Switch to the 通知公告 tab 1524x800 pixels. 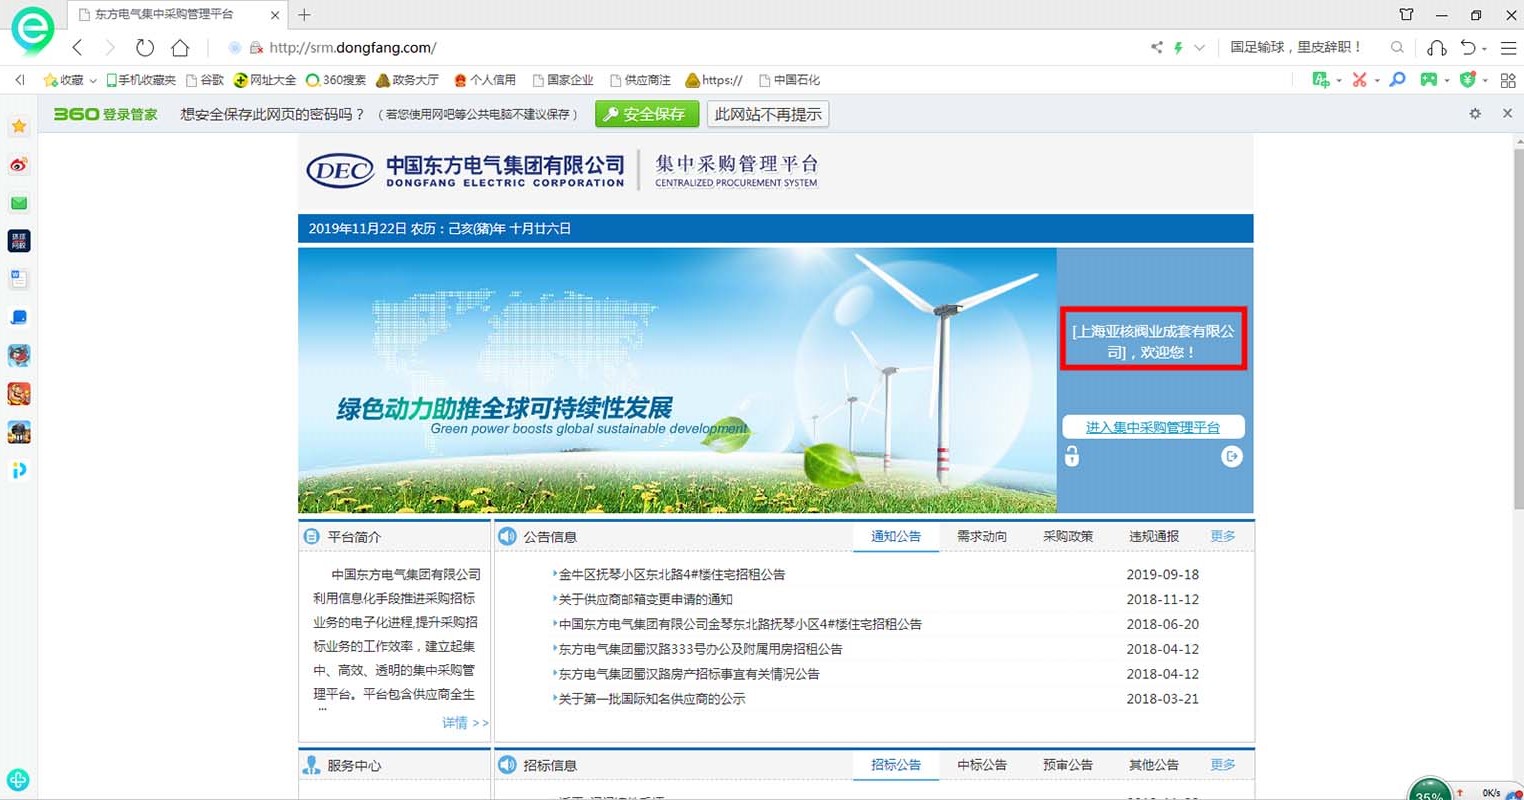pyautogui.click(x=896, y=536)
